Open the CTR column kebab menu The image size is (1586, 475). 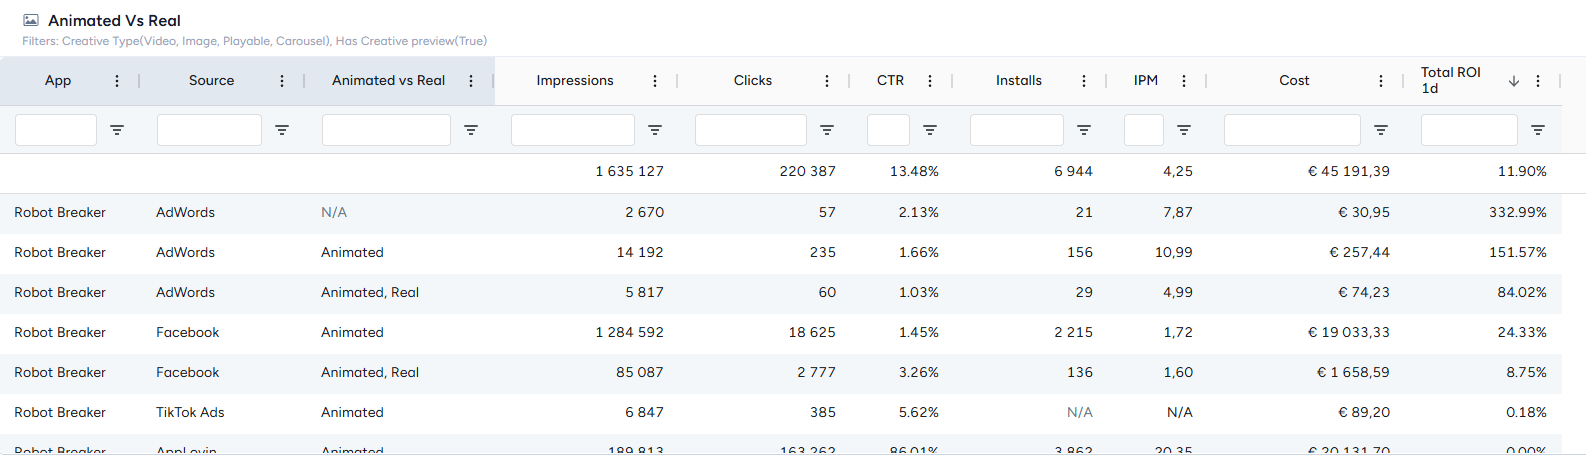930,81
